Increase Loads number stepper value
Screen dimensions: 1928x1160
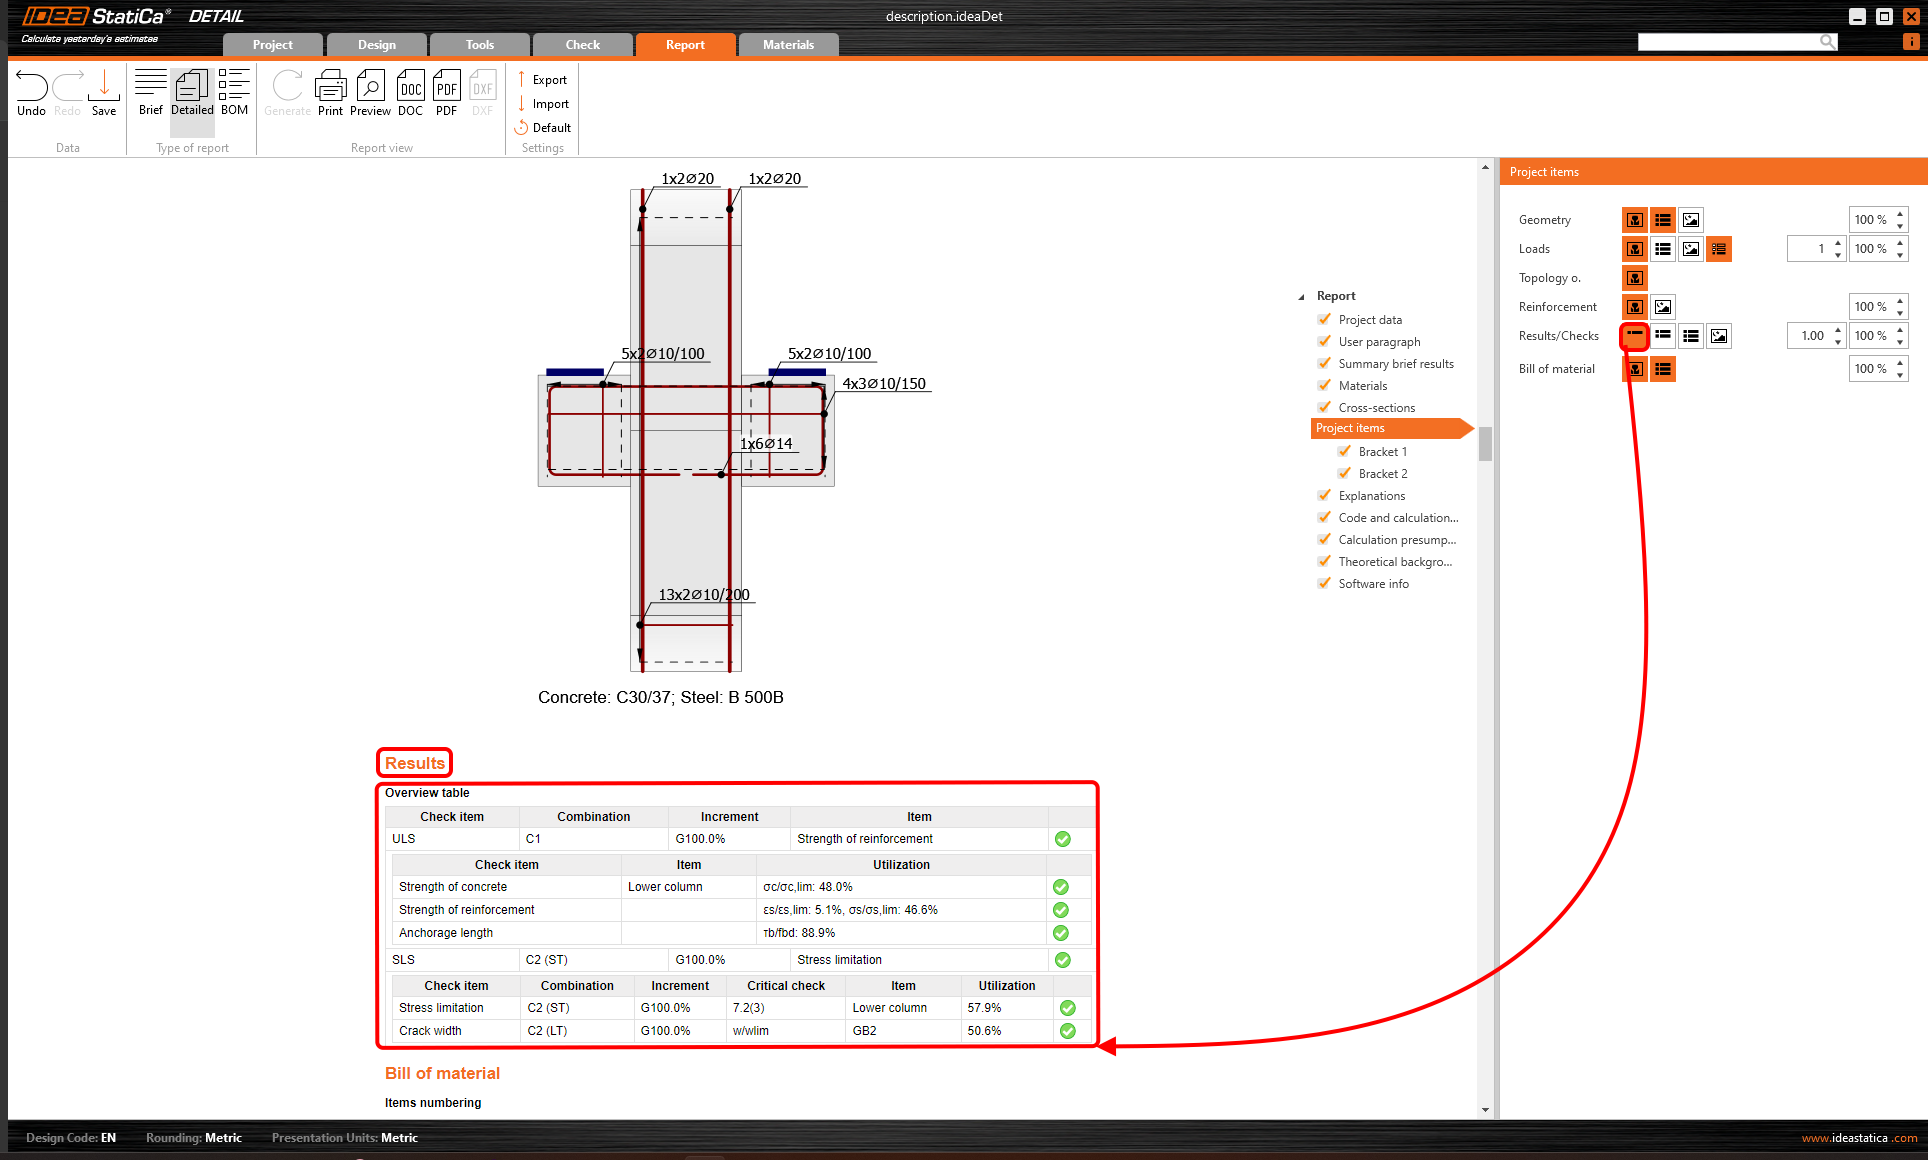(x=1838, y=243)
